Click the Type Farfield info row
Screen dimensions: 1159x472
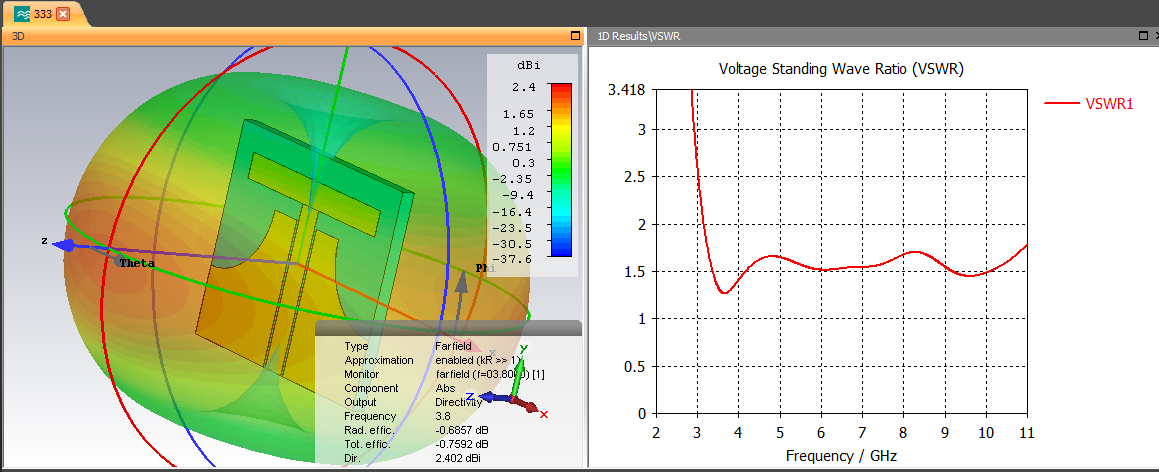pyautogui.click(x=407, y=346)
